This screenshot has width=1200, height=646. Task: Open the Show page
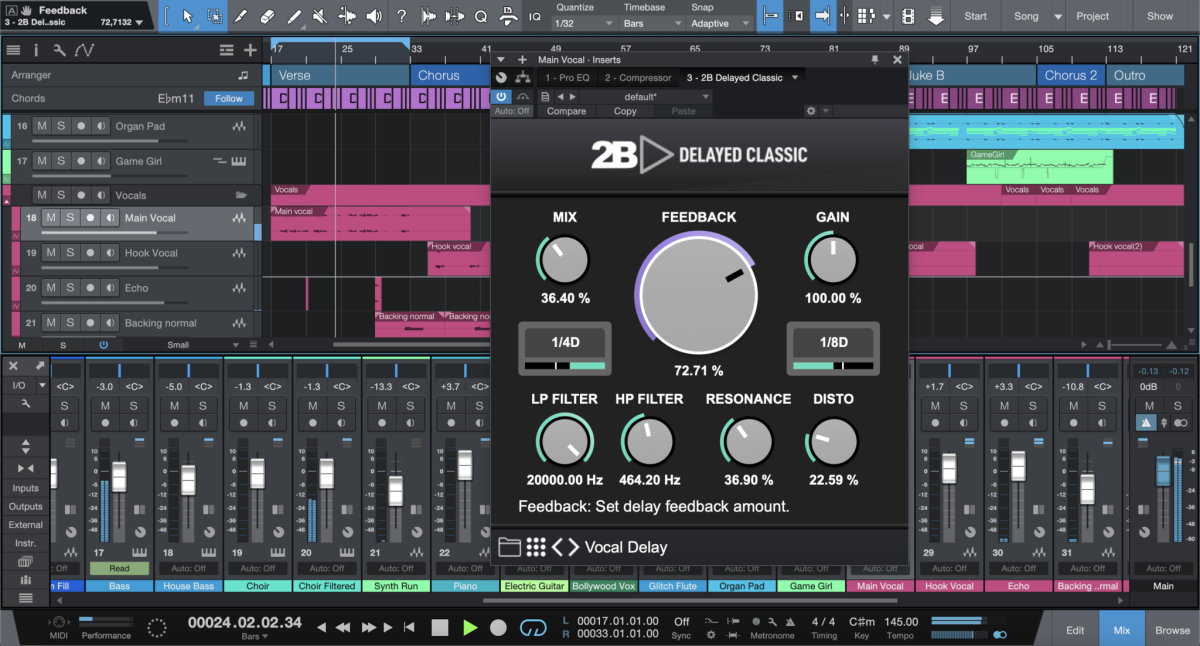[x=1160, y=16]
